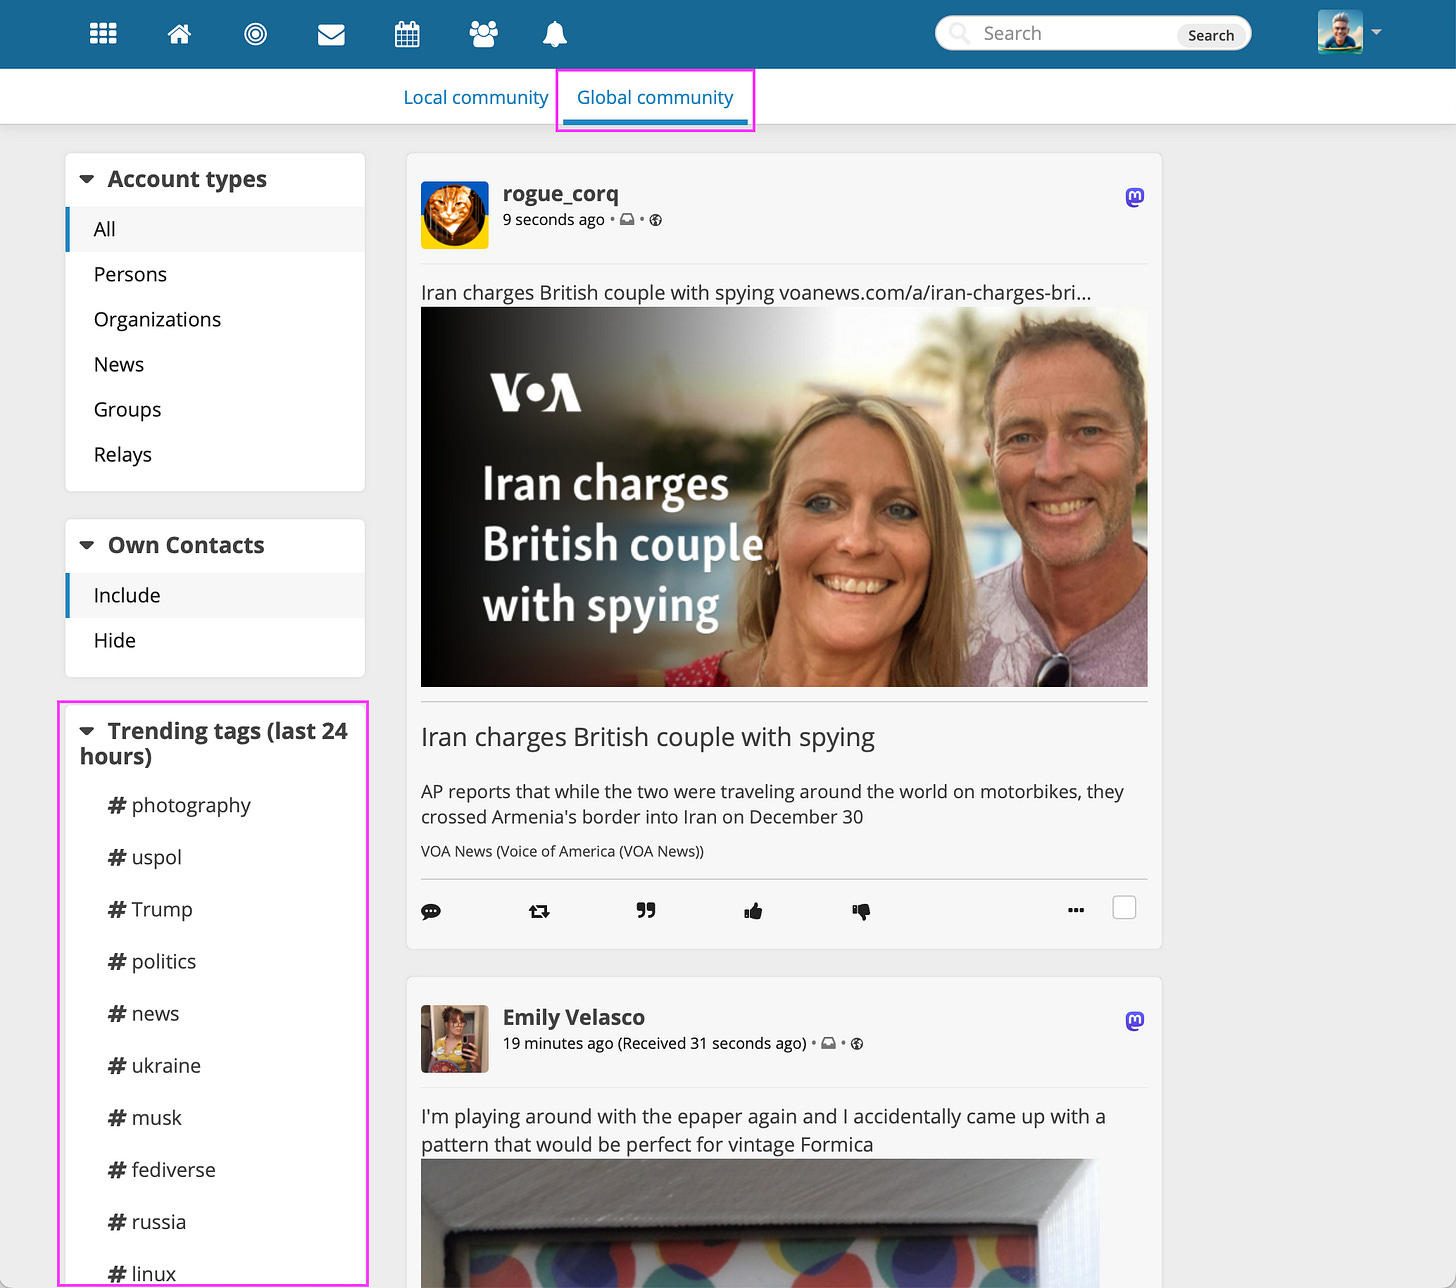Open the ukraine trending tag
Viewport: 1456px width, 1288px height.
[154, 1065]
